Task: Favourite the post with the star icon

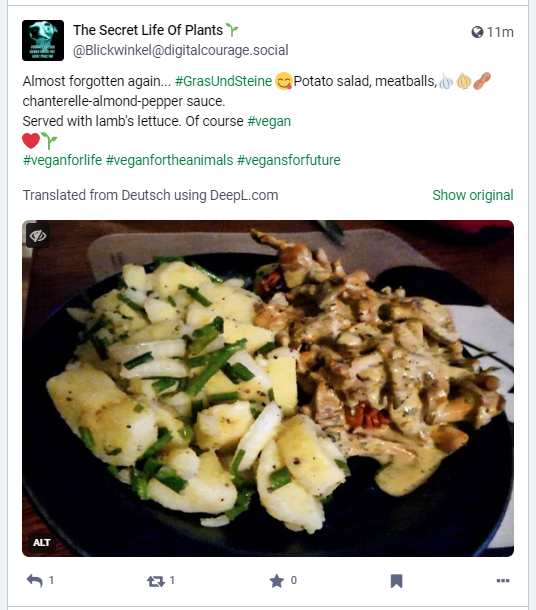Action: (x=277, y=581)
